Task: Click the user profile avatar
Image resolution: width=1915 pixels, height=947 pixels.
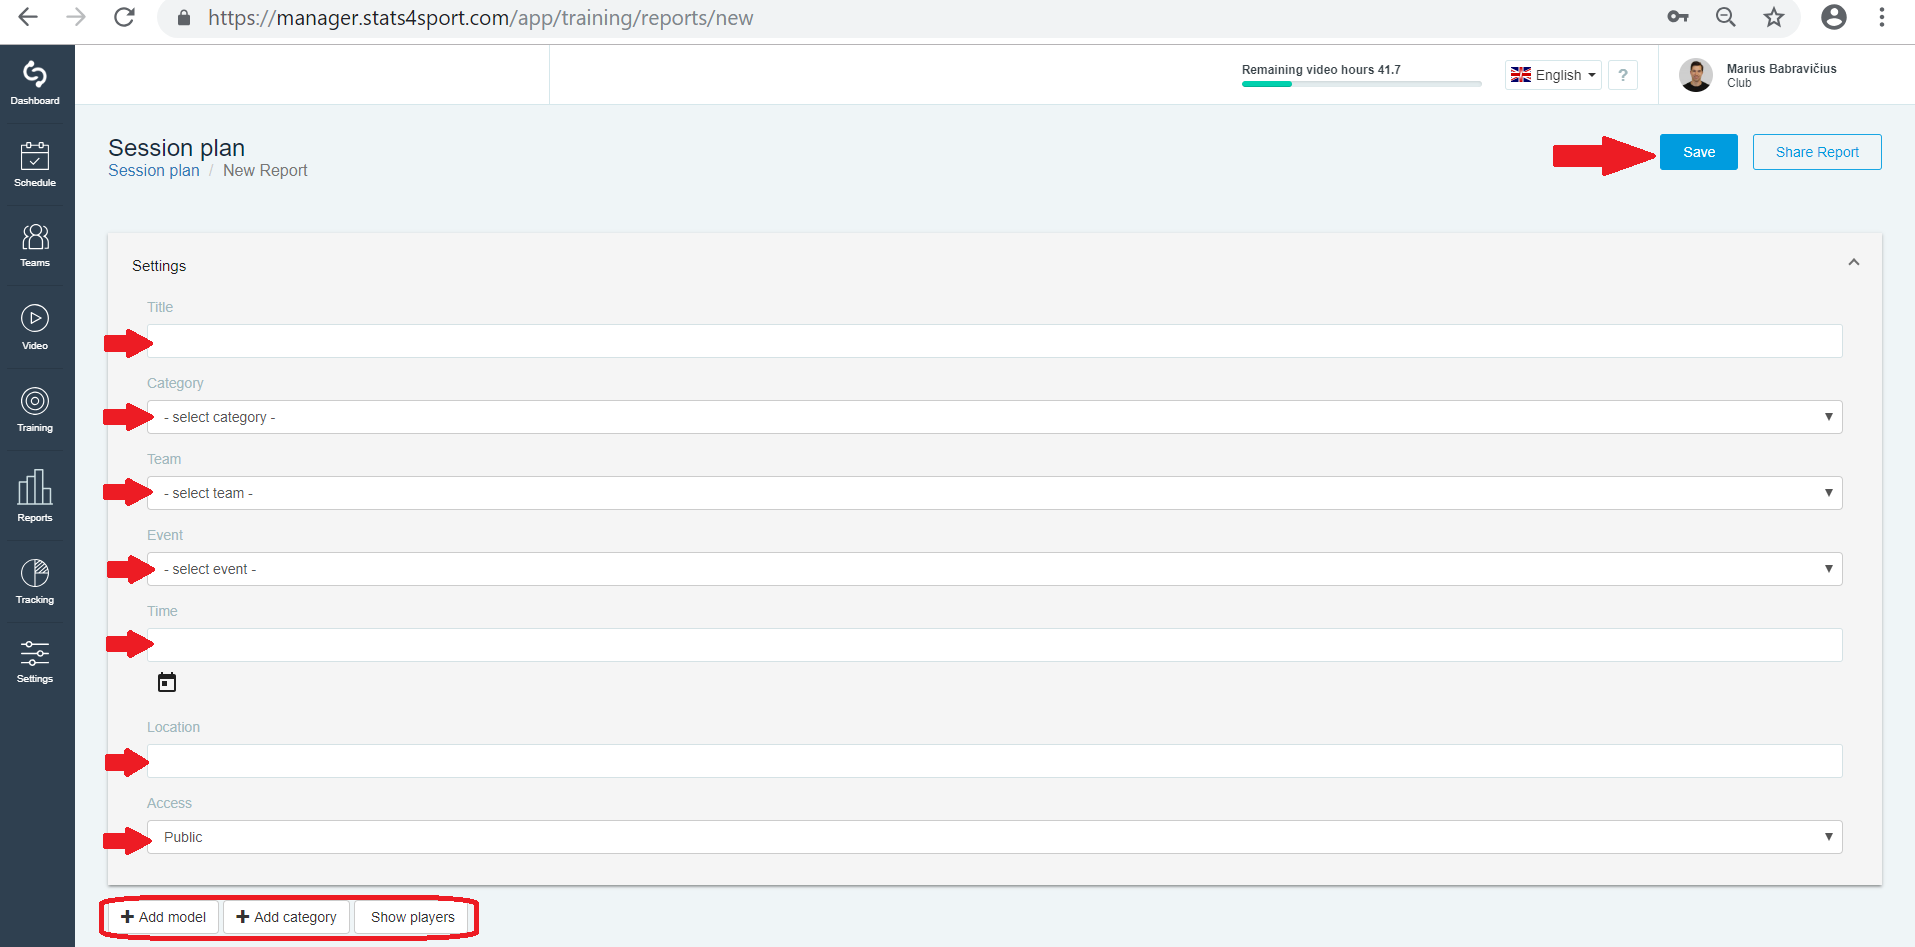Action: (1696, 75)
